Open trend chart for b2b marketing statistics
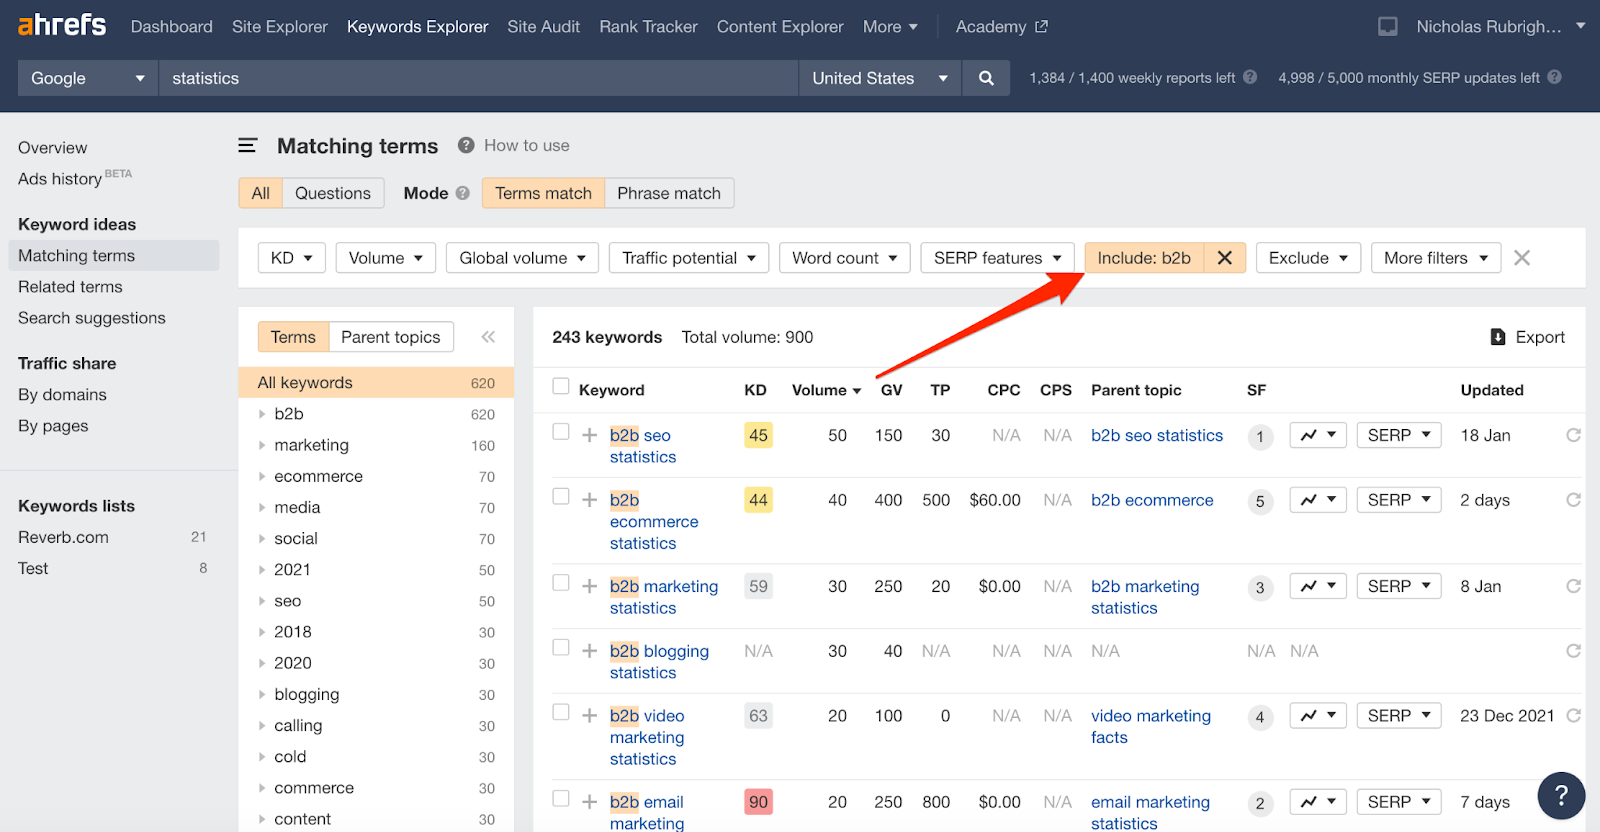Viewport: 1600px width, 832px height. tap(1318, 586)
